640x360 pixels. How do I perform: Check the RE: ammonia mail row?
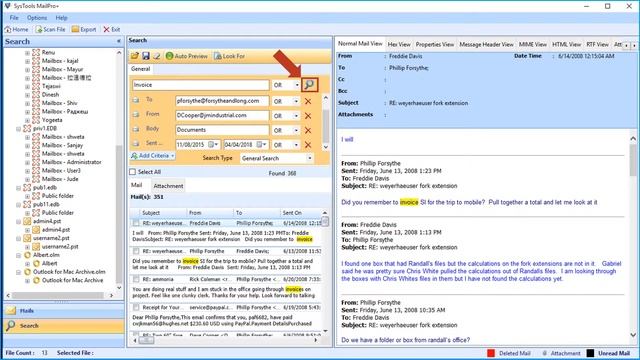(136, 279)
